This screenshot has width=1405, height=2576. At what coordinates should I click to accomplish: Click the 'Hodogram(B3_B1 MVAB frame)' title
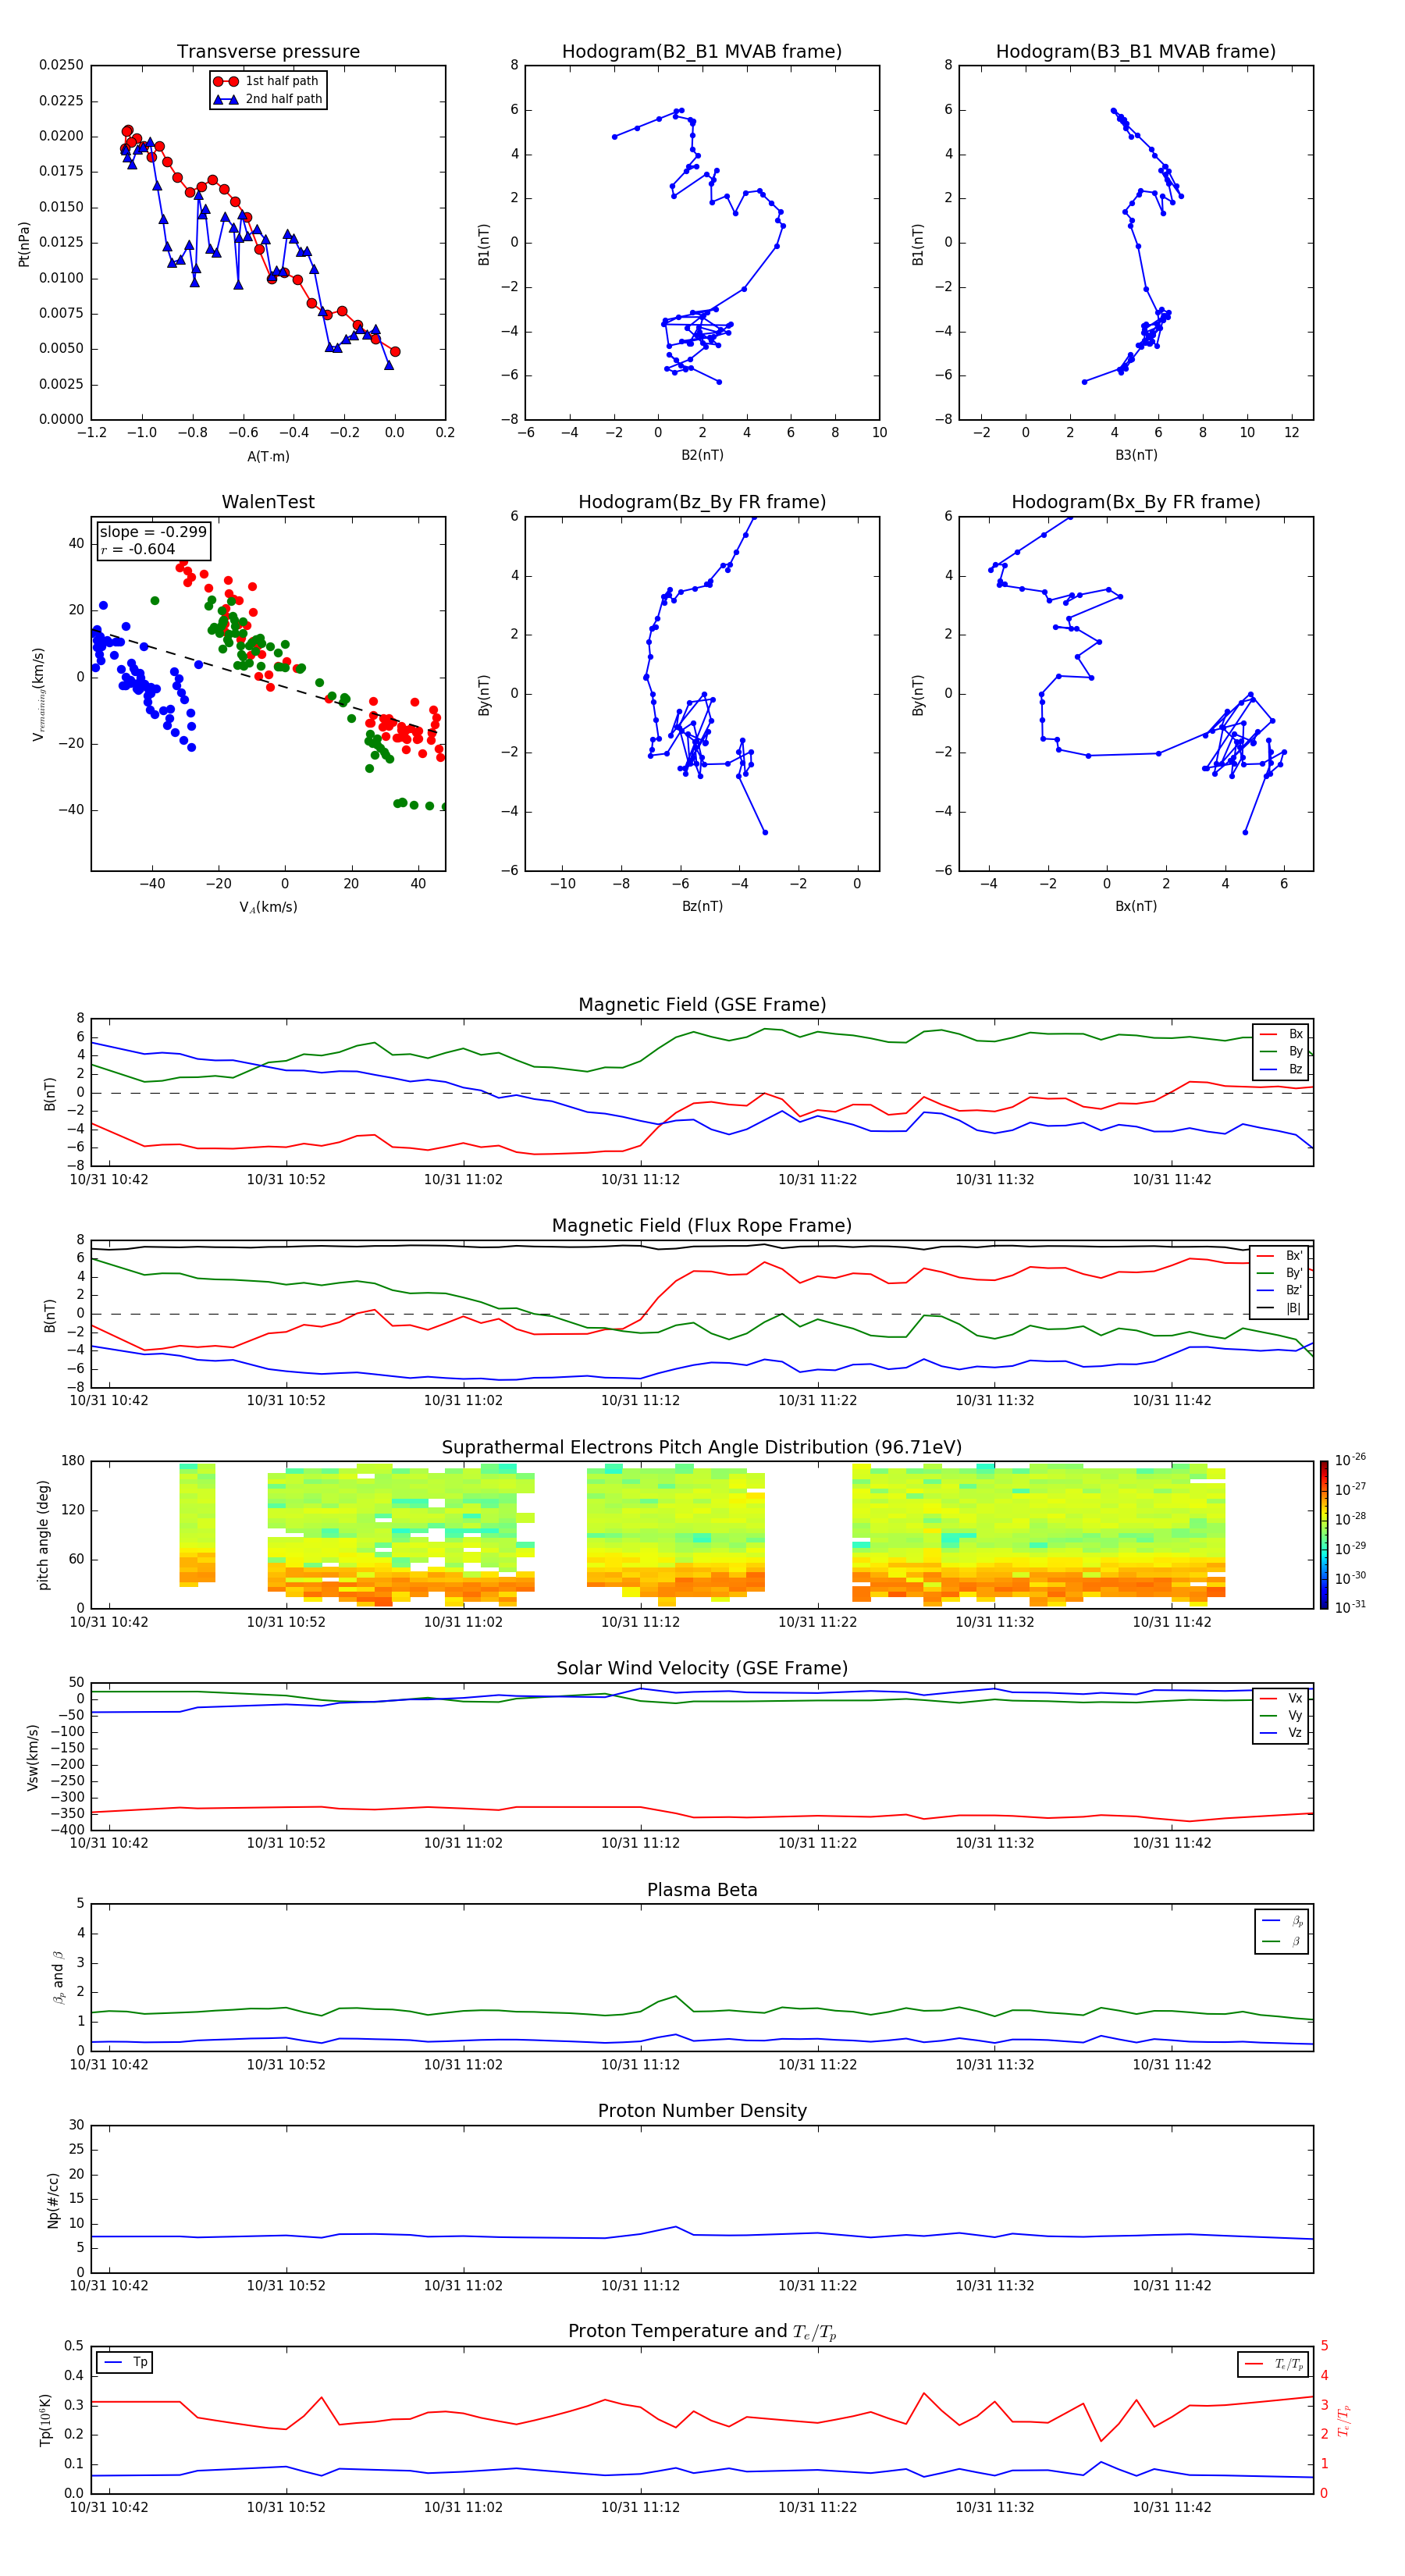coord(1136,51)
